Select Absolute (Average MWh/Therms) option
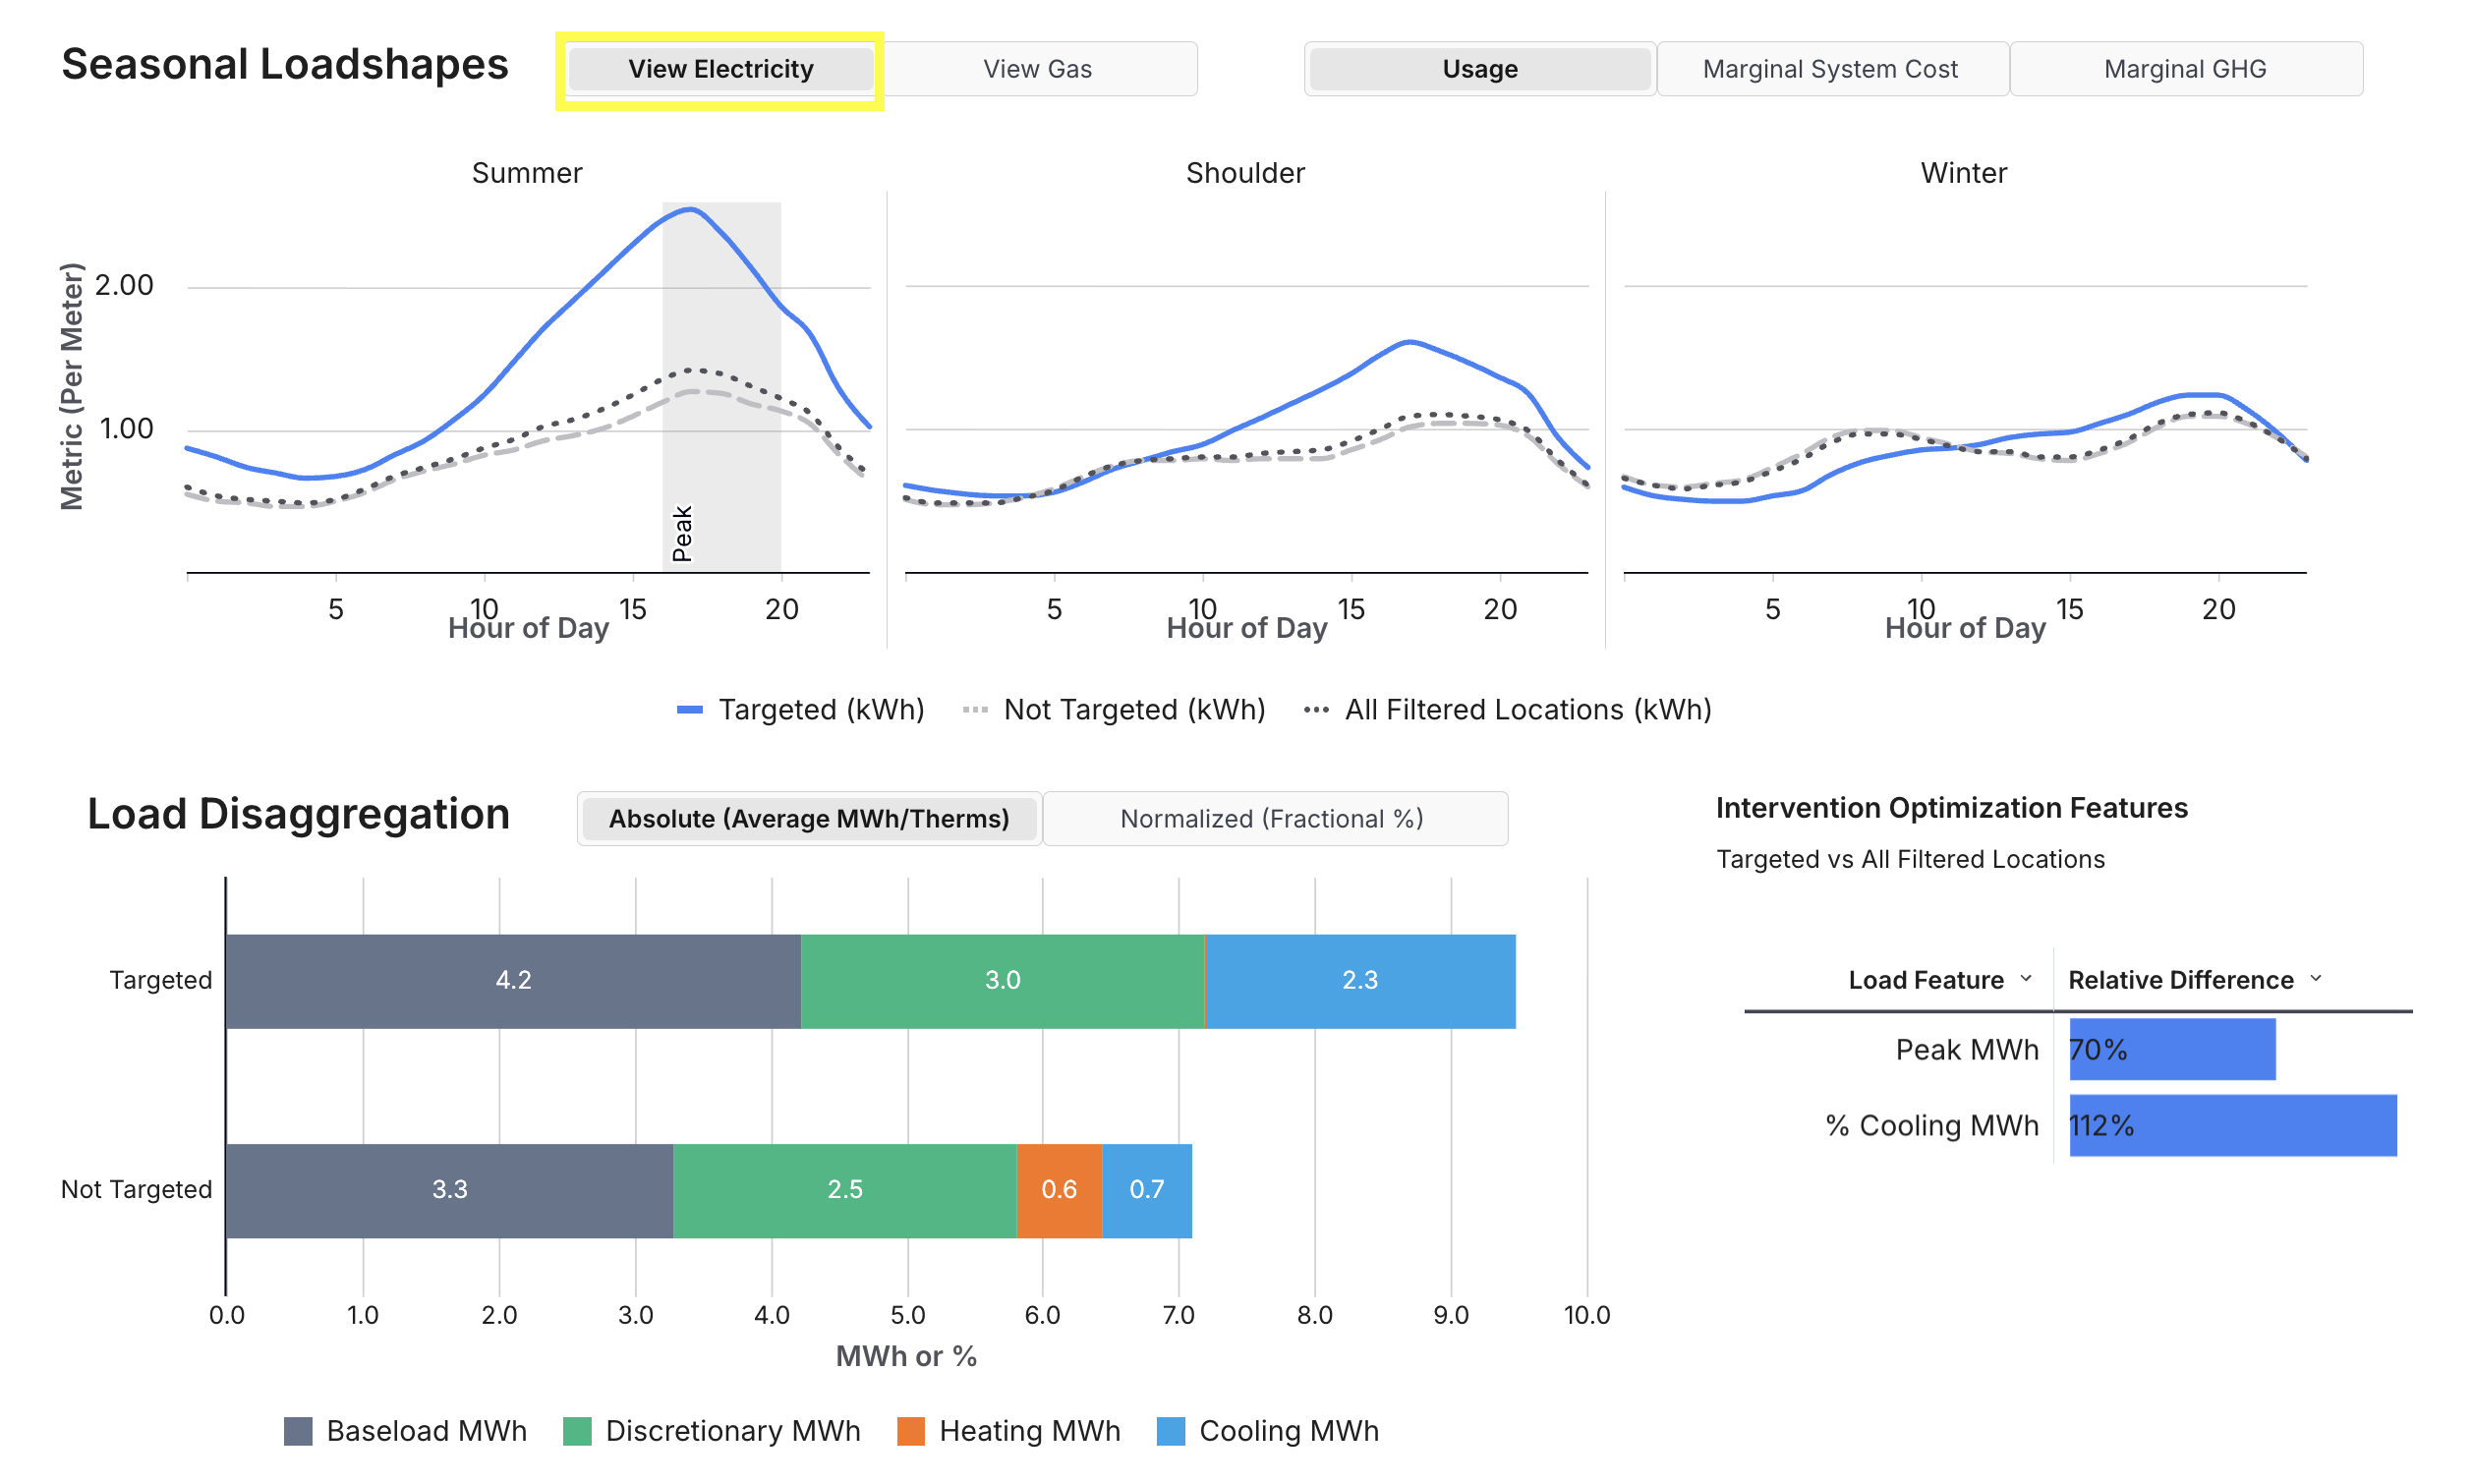Image resolution: width=2473 pixels, height=1484 pixels. click(809, 819)
